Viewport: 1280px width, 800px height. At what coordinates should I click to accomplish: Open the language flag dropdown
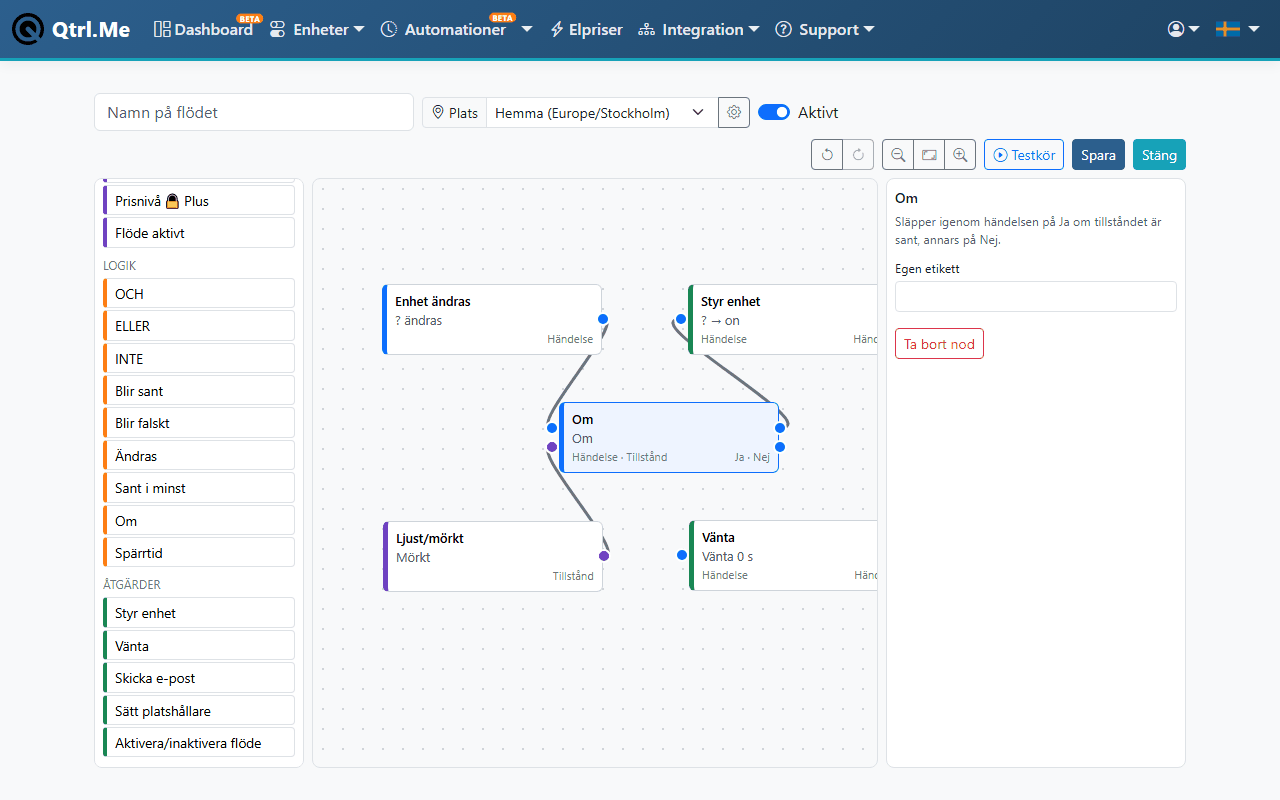[1237, 29]
